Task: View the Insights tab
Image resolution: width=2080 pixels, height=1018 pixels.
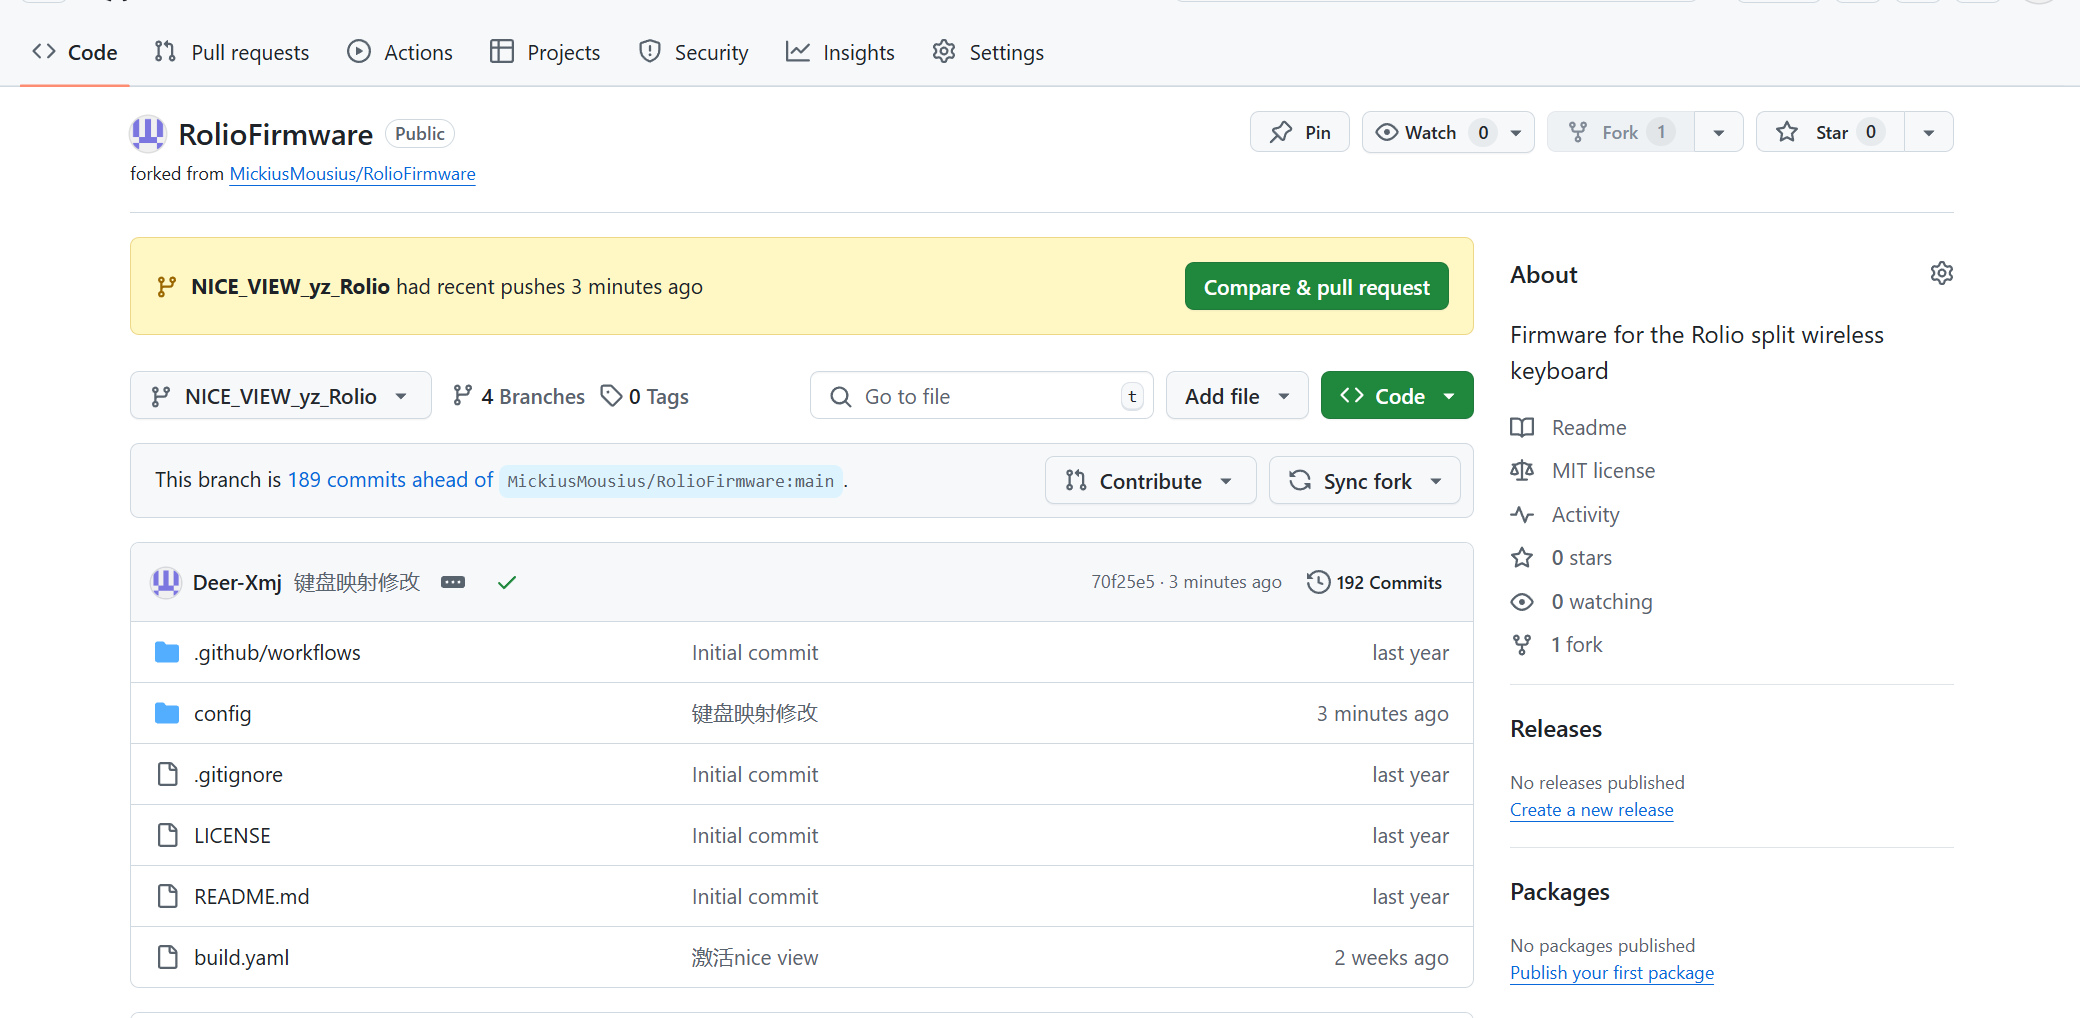Action: pos(840,52)
